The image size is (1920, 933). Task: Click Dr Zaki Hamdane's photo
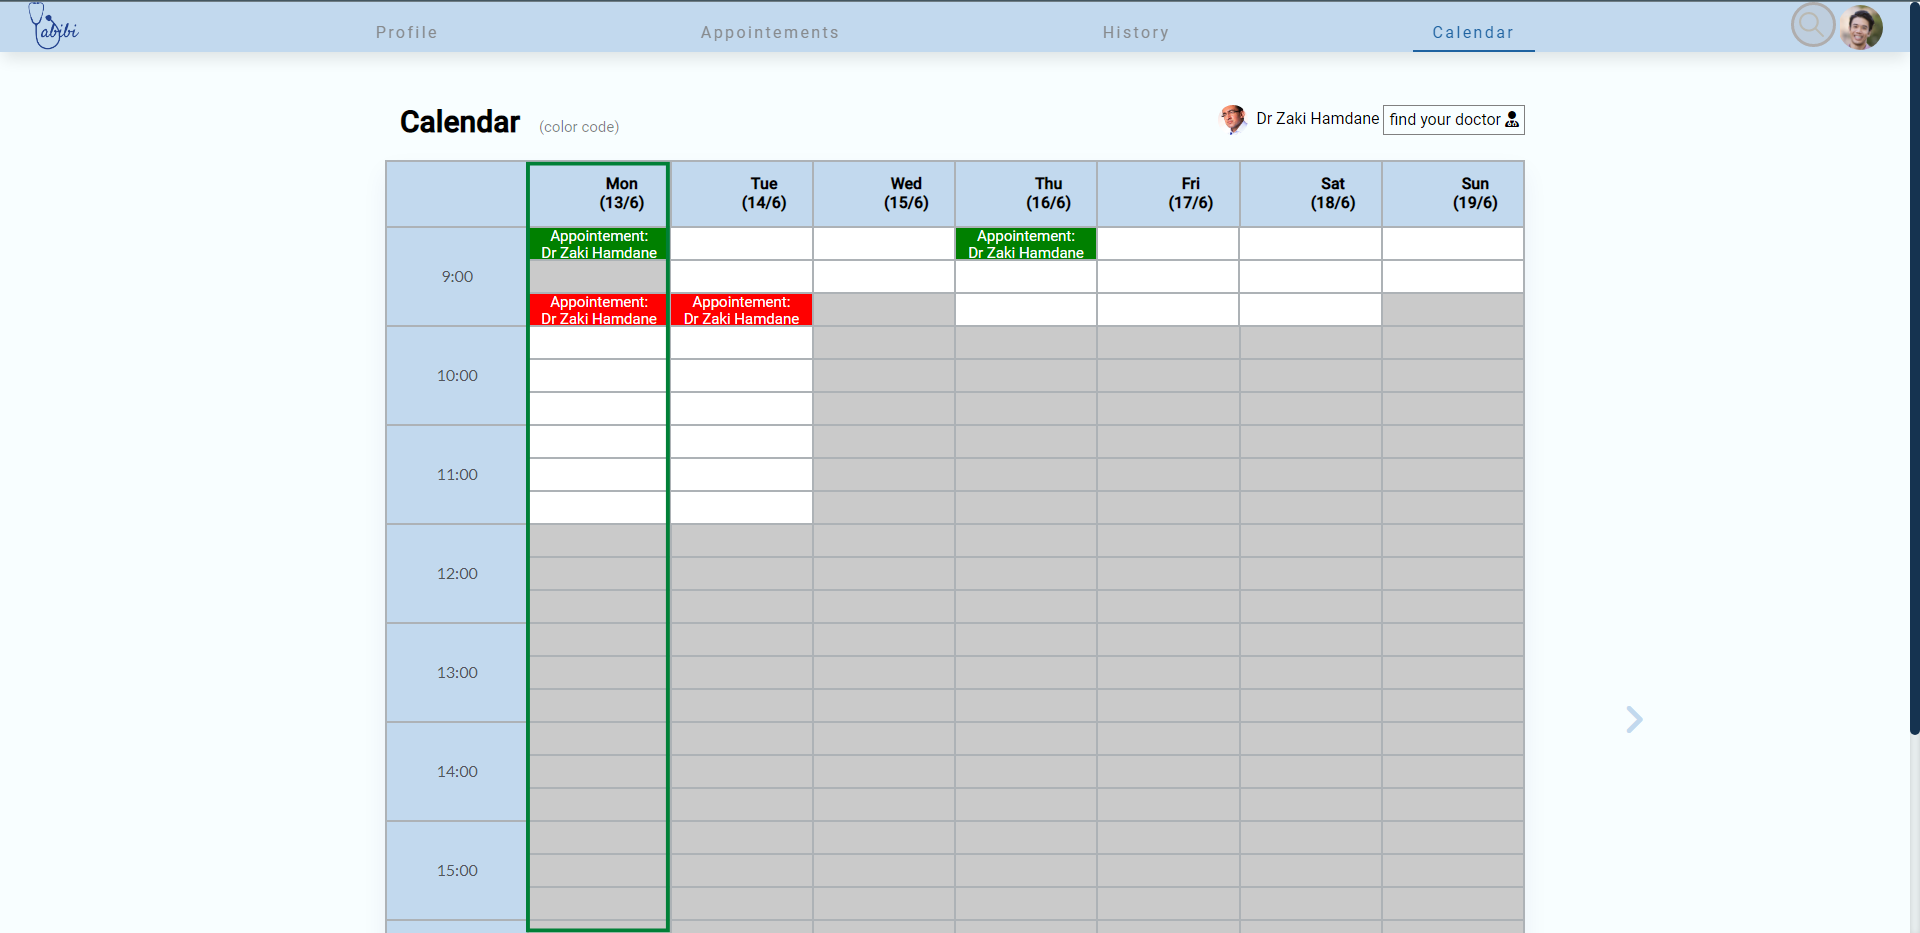(1233, 119)
